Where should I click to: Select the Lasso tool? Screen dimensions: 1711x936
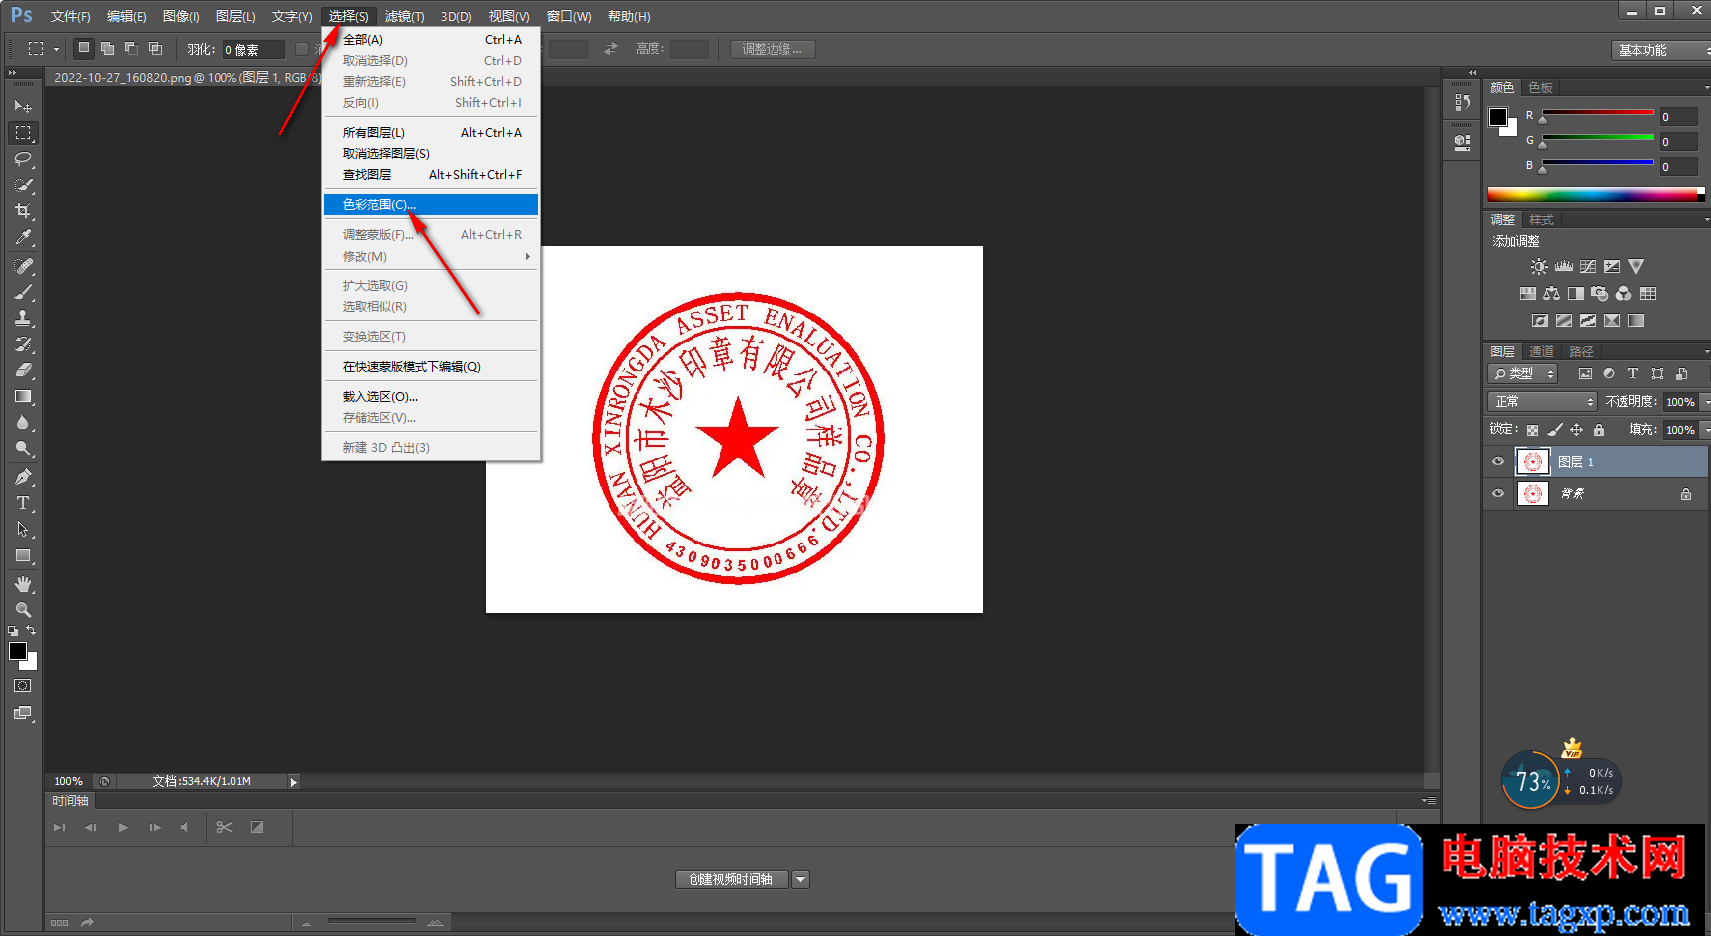click(x=23, y=159)
